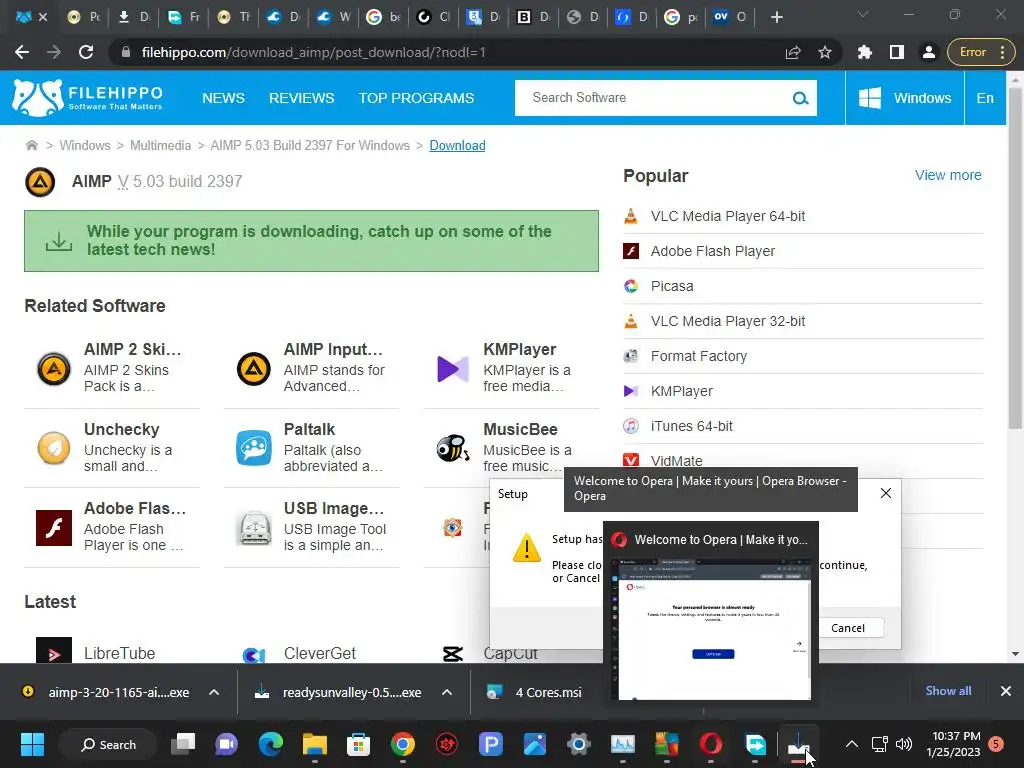
Task: Show hidden system tray icons
Action: (852, 744)
